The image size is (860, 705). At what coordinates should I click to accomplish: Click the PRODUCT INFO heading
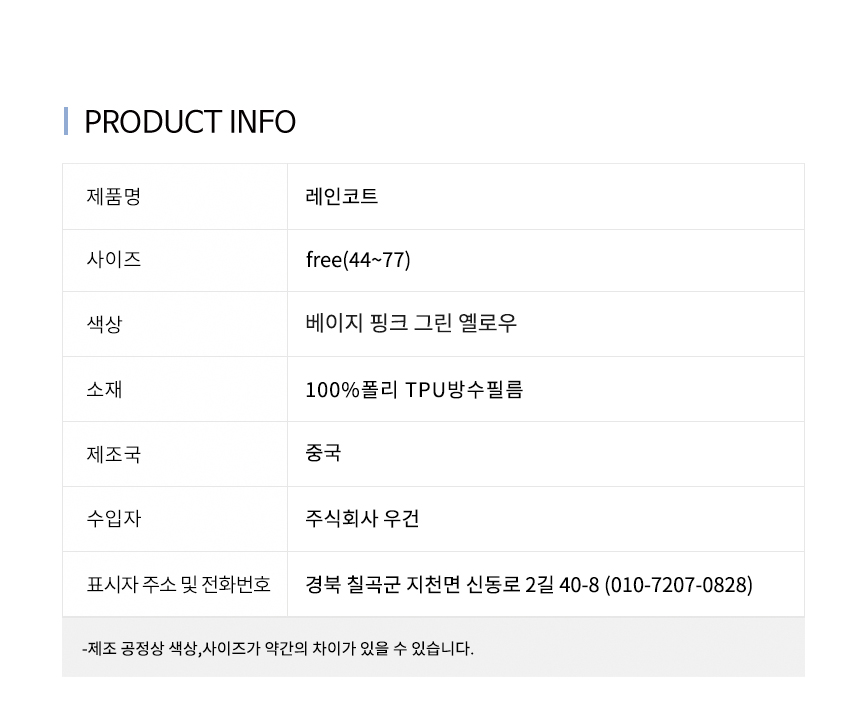(x=190, y=122)
